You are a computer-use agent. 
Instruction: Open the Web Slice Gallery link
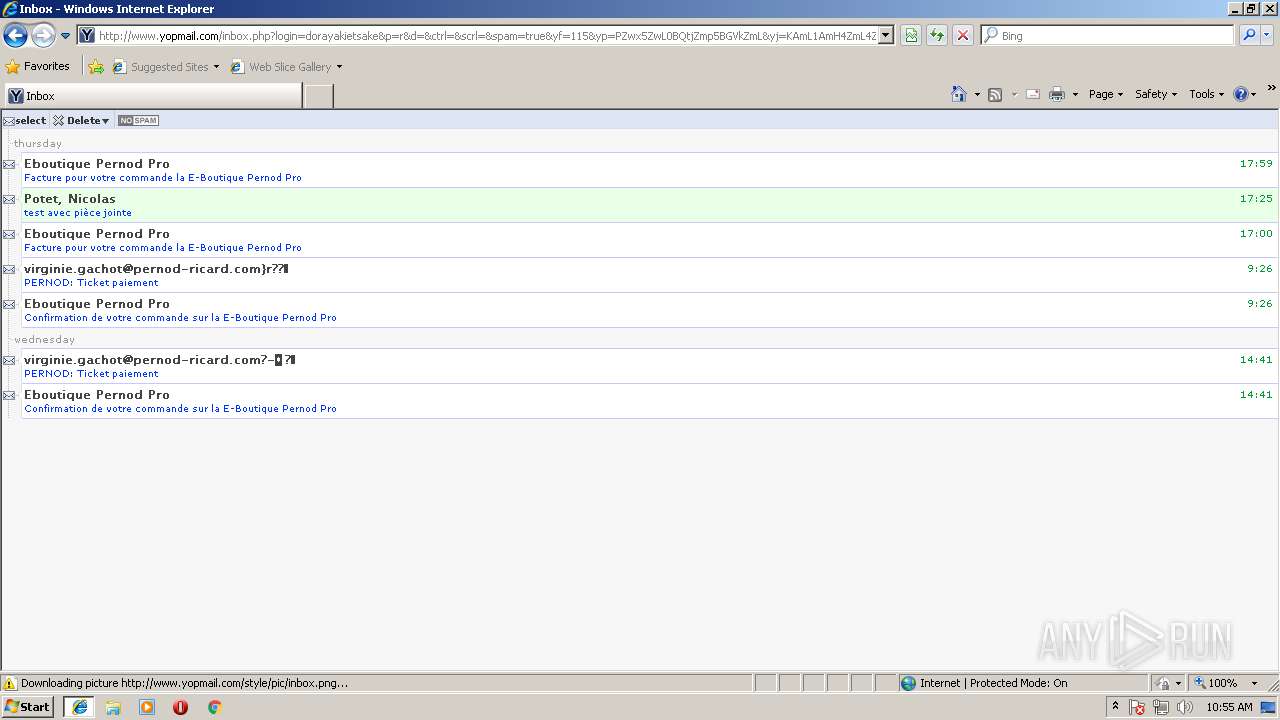281,67
